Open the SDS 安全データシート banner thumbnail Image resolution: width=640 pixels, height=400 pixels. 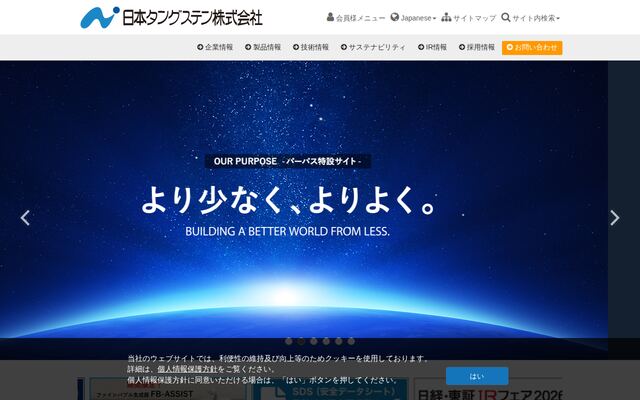(330, 389)
